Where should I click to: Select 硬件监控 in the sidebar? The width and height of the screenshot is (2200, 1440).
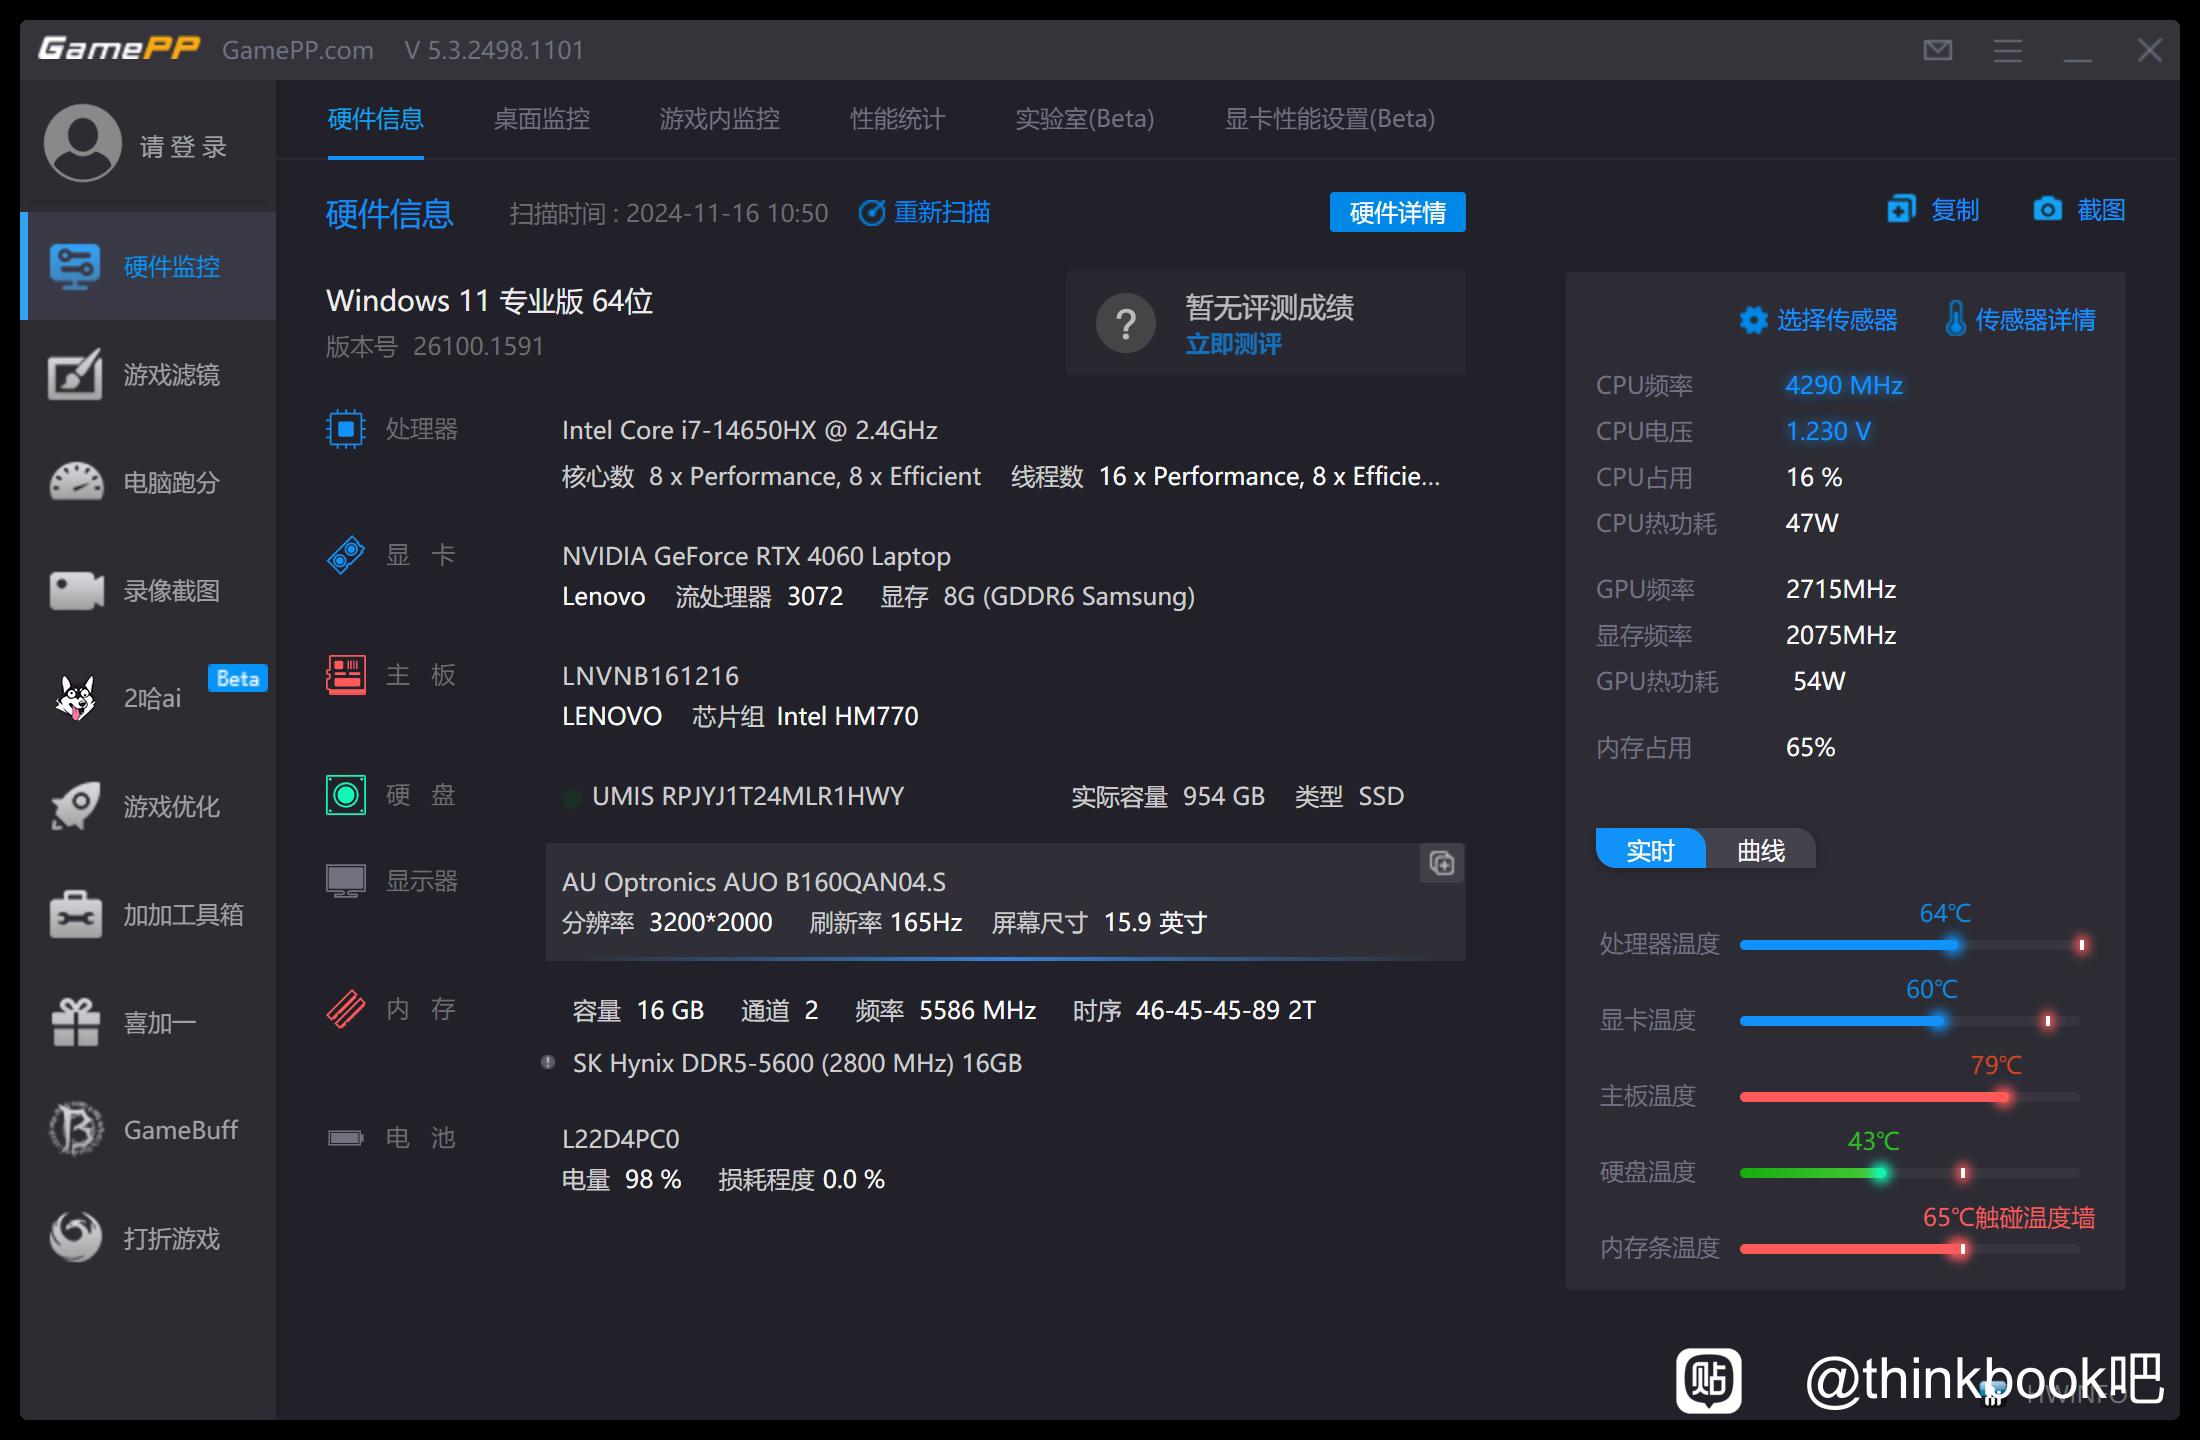point(148,266)
